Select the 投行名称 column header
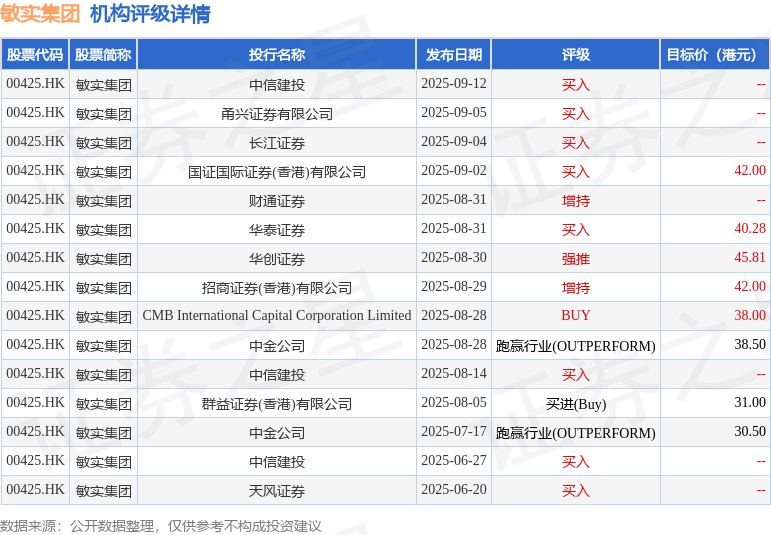 click(x=277, y=55)
